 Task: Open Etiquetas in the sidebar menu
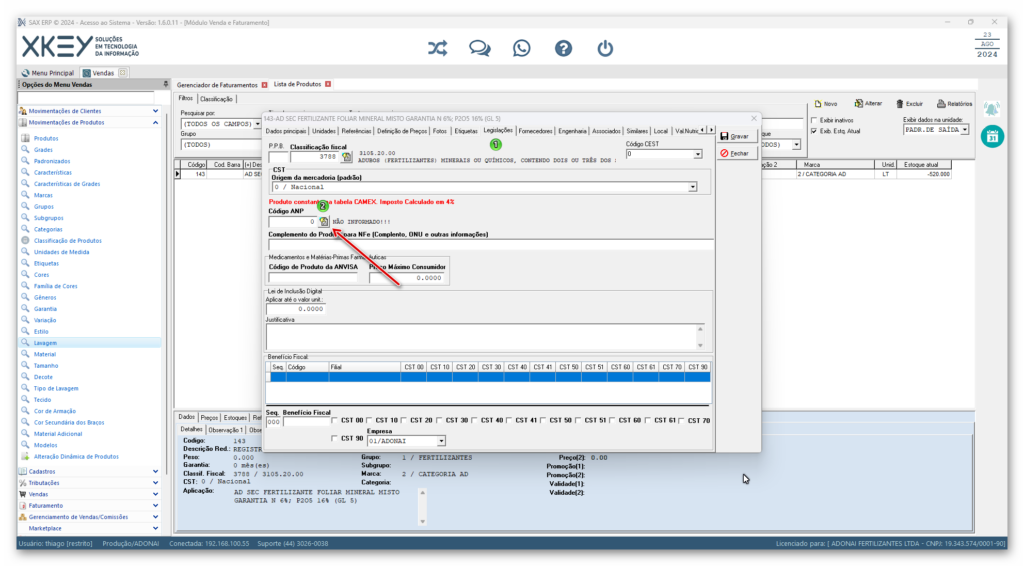tap(46, 264)
